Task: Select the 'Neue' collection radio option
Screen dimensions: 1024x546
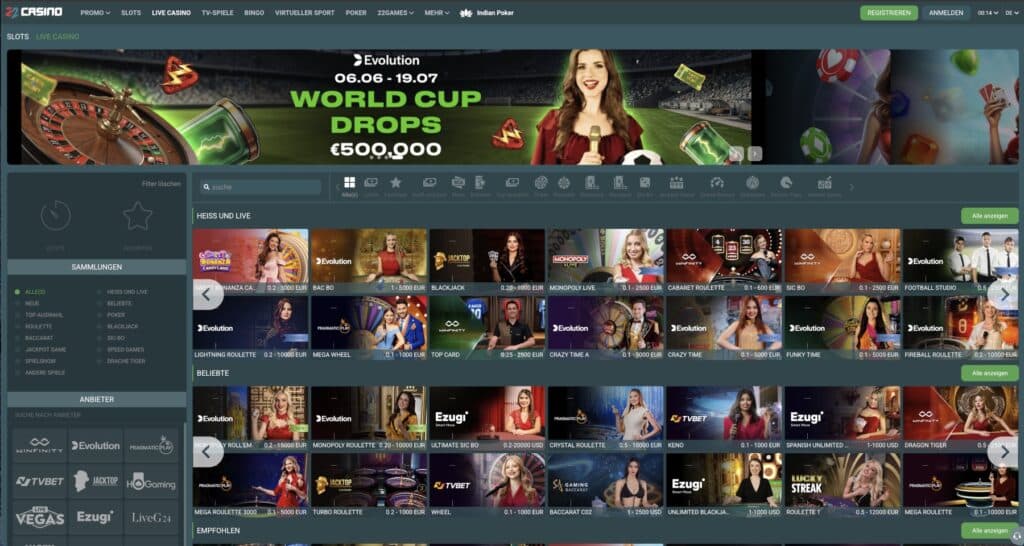Action: pos(27,304)
